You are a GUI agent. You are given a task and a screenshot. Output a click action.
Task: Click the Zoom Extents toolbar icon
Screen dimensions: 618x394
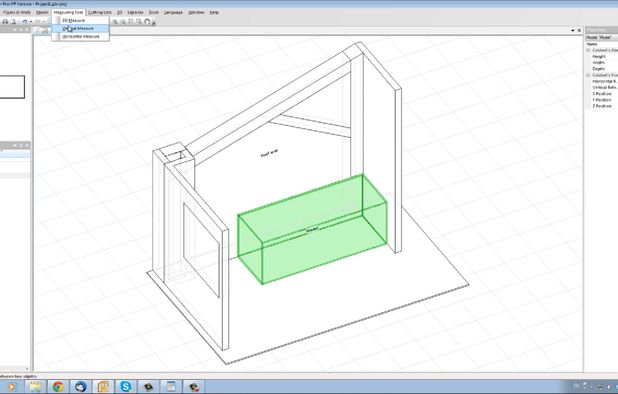(x=131, y=22)
